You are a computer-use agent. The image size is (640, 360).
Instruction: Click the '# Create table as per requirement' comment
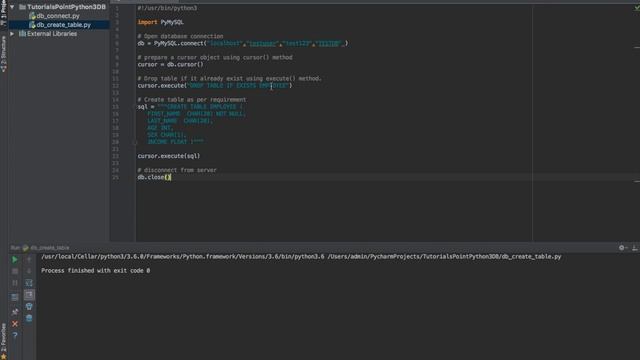click(192, 100)
